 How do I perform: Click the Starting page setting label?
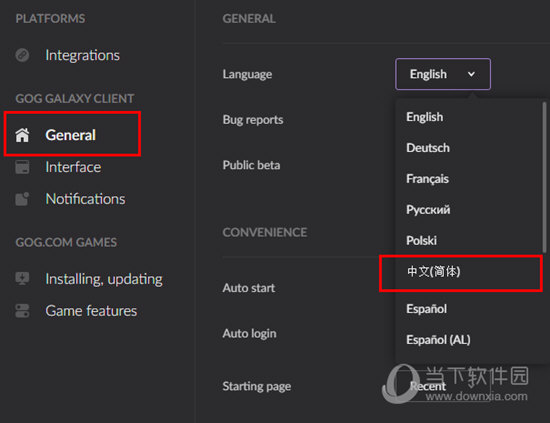tap(257, 386)
